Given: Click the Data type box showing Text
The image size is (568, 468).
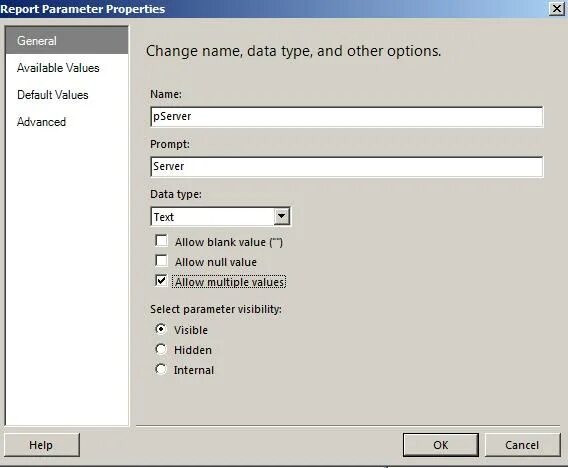Looking at the screenshot, I should 220,217.
